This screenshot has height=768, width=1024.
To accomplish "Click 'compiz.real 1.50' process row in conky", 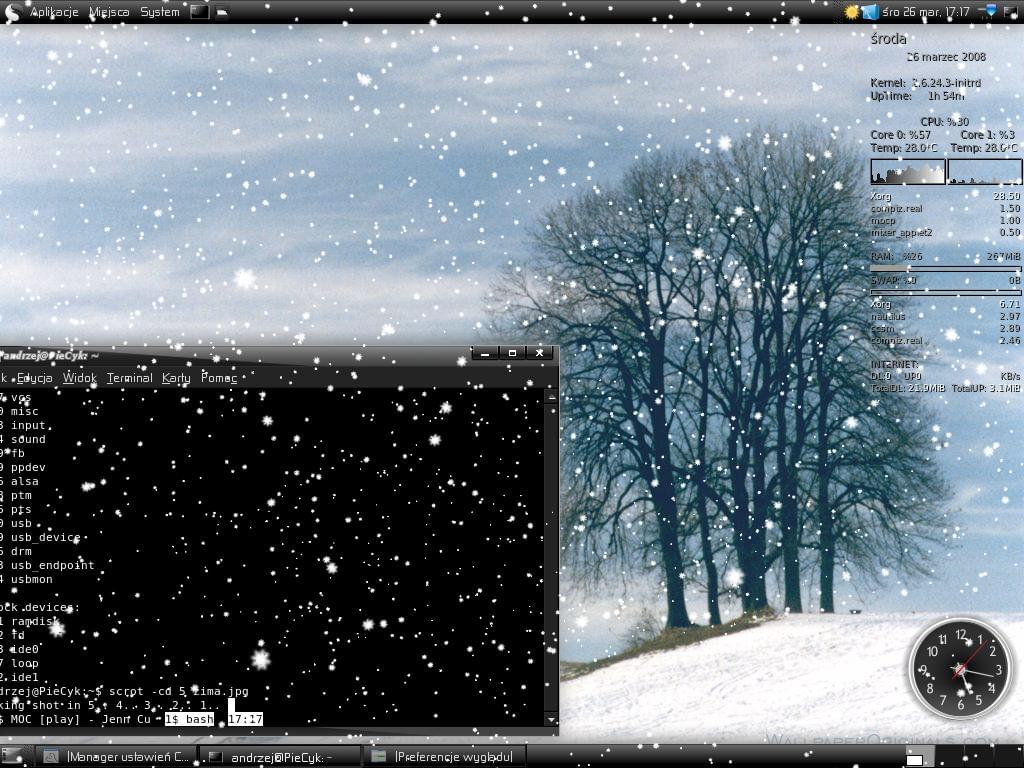I will pos(945,208).
